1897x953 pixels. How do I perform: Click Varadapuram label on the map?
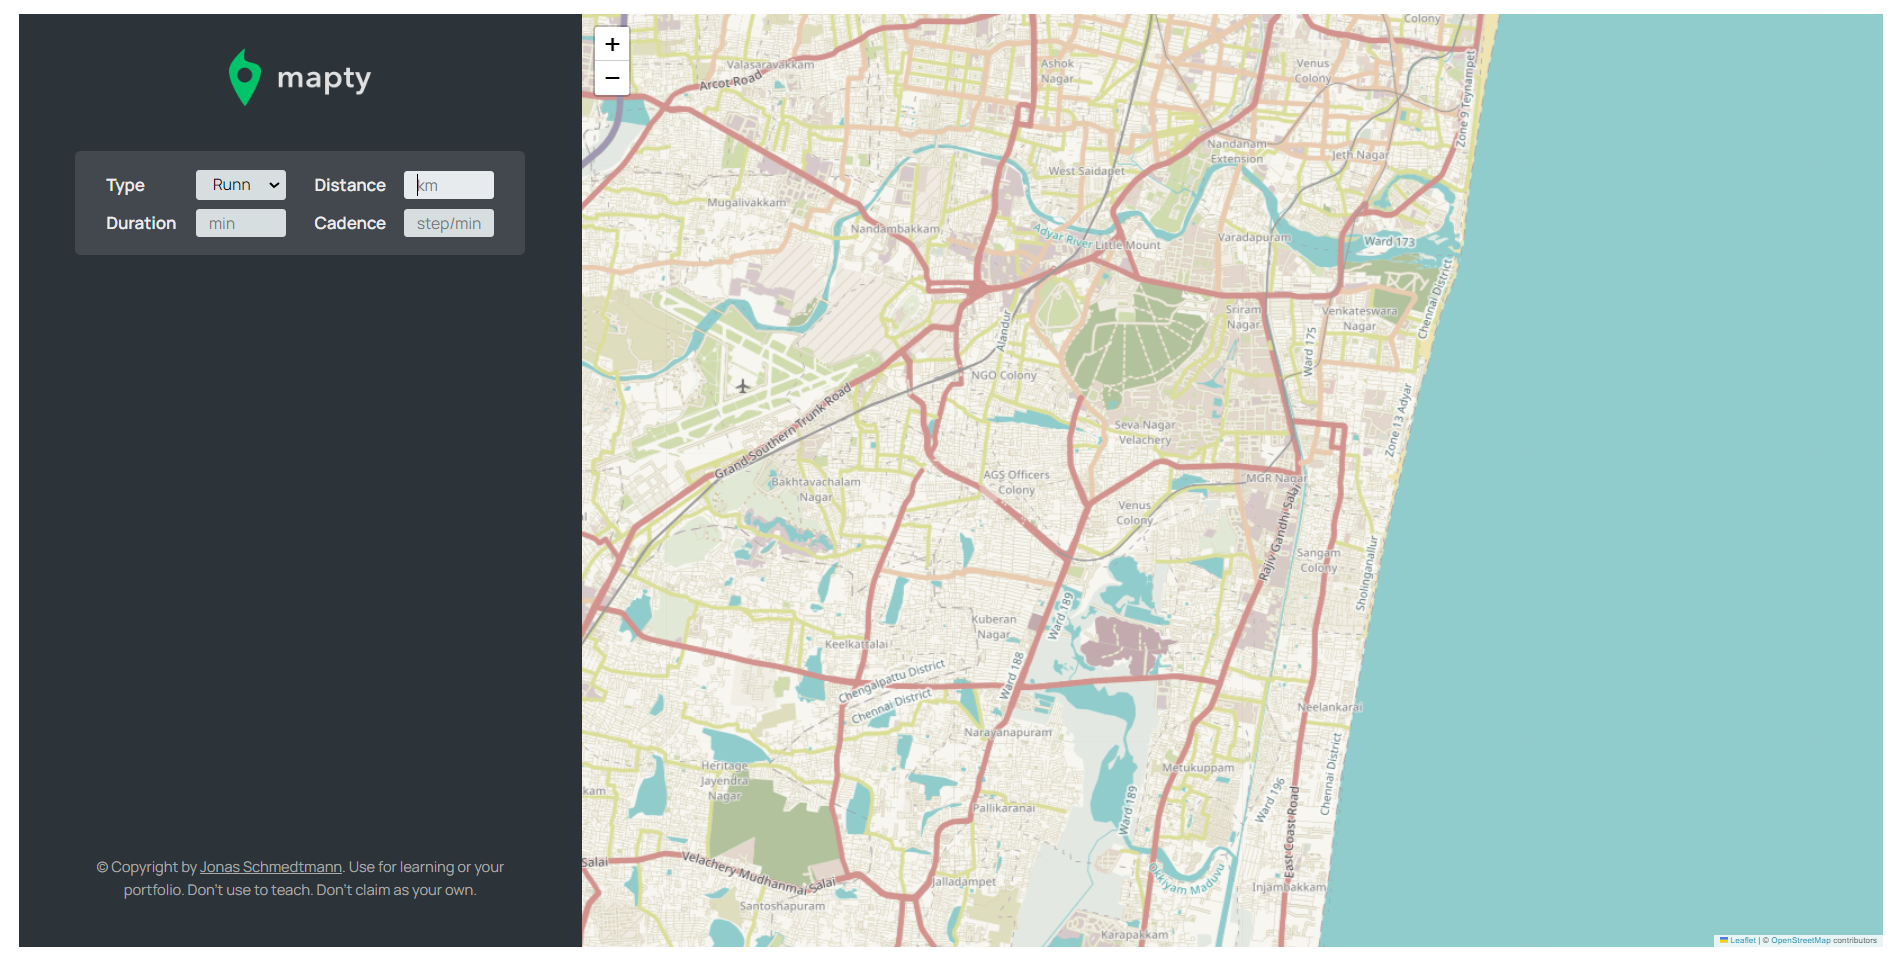pyautogui.click(x=1254, y=237)
